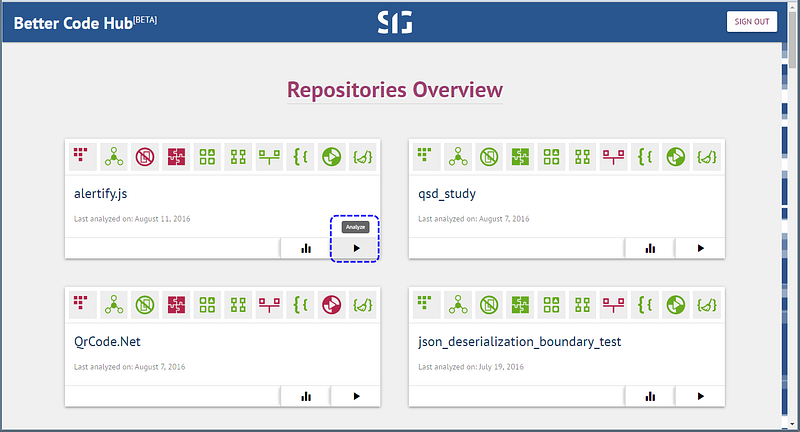Click the Repositories Overview heading
This screenshot has width=800, height=432.
tap(395, 90)
